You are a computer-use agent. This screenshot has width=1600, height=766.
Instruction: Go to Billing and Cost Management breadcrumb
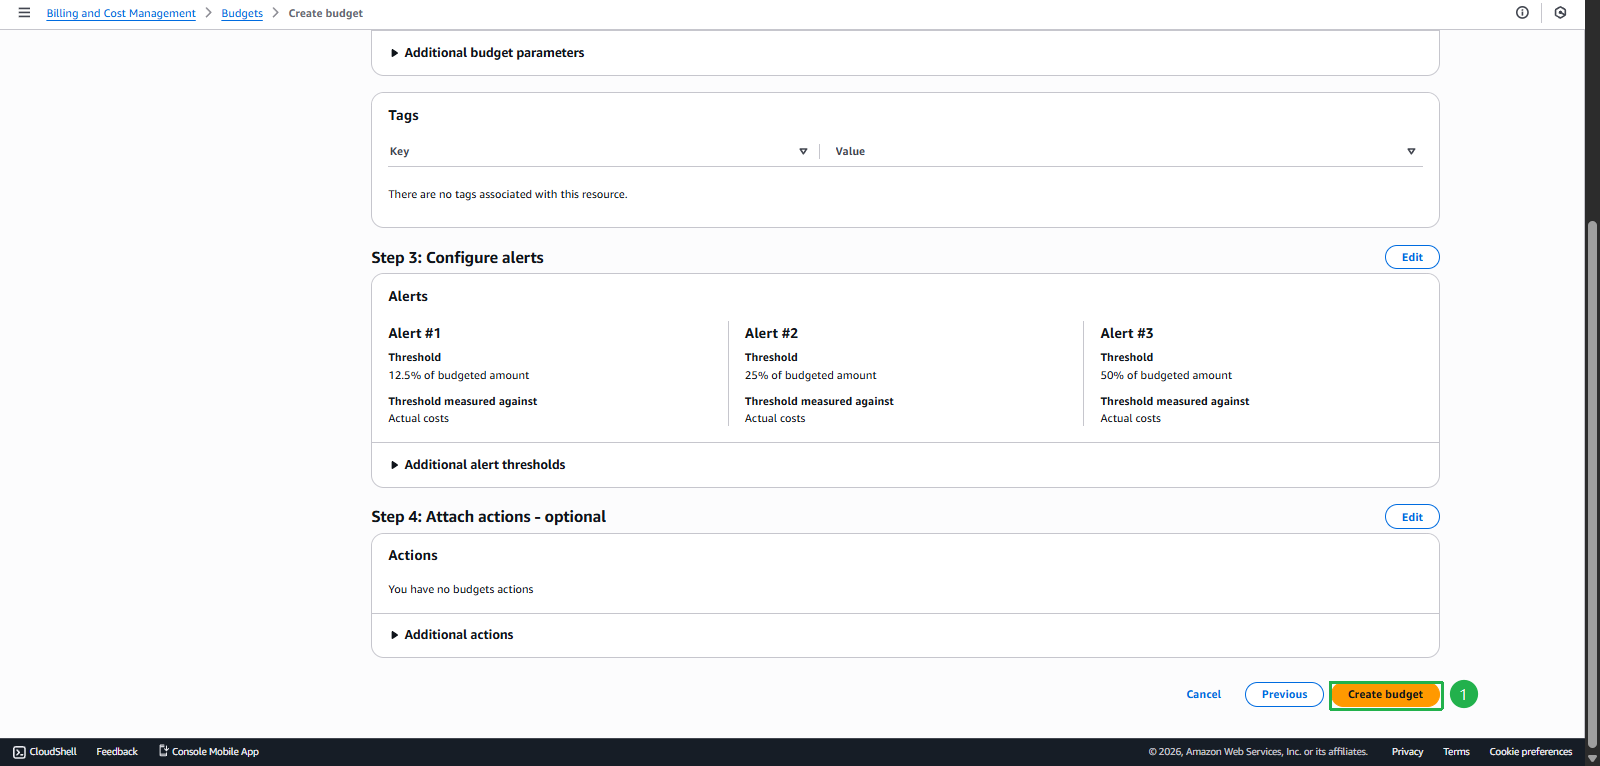click(121, 14)
